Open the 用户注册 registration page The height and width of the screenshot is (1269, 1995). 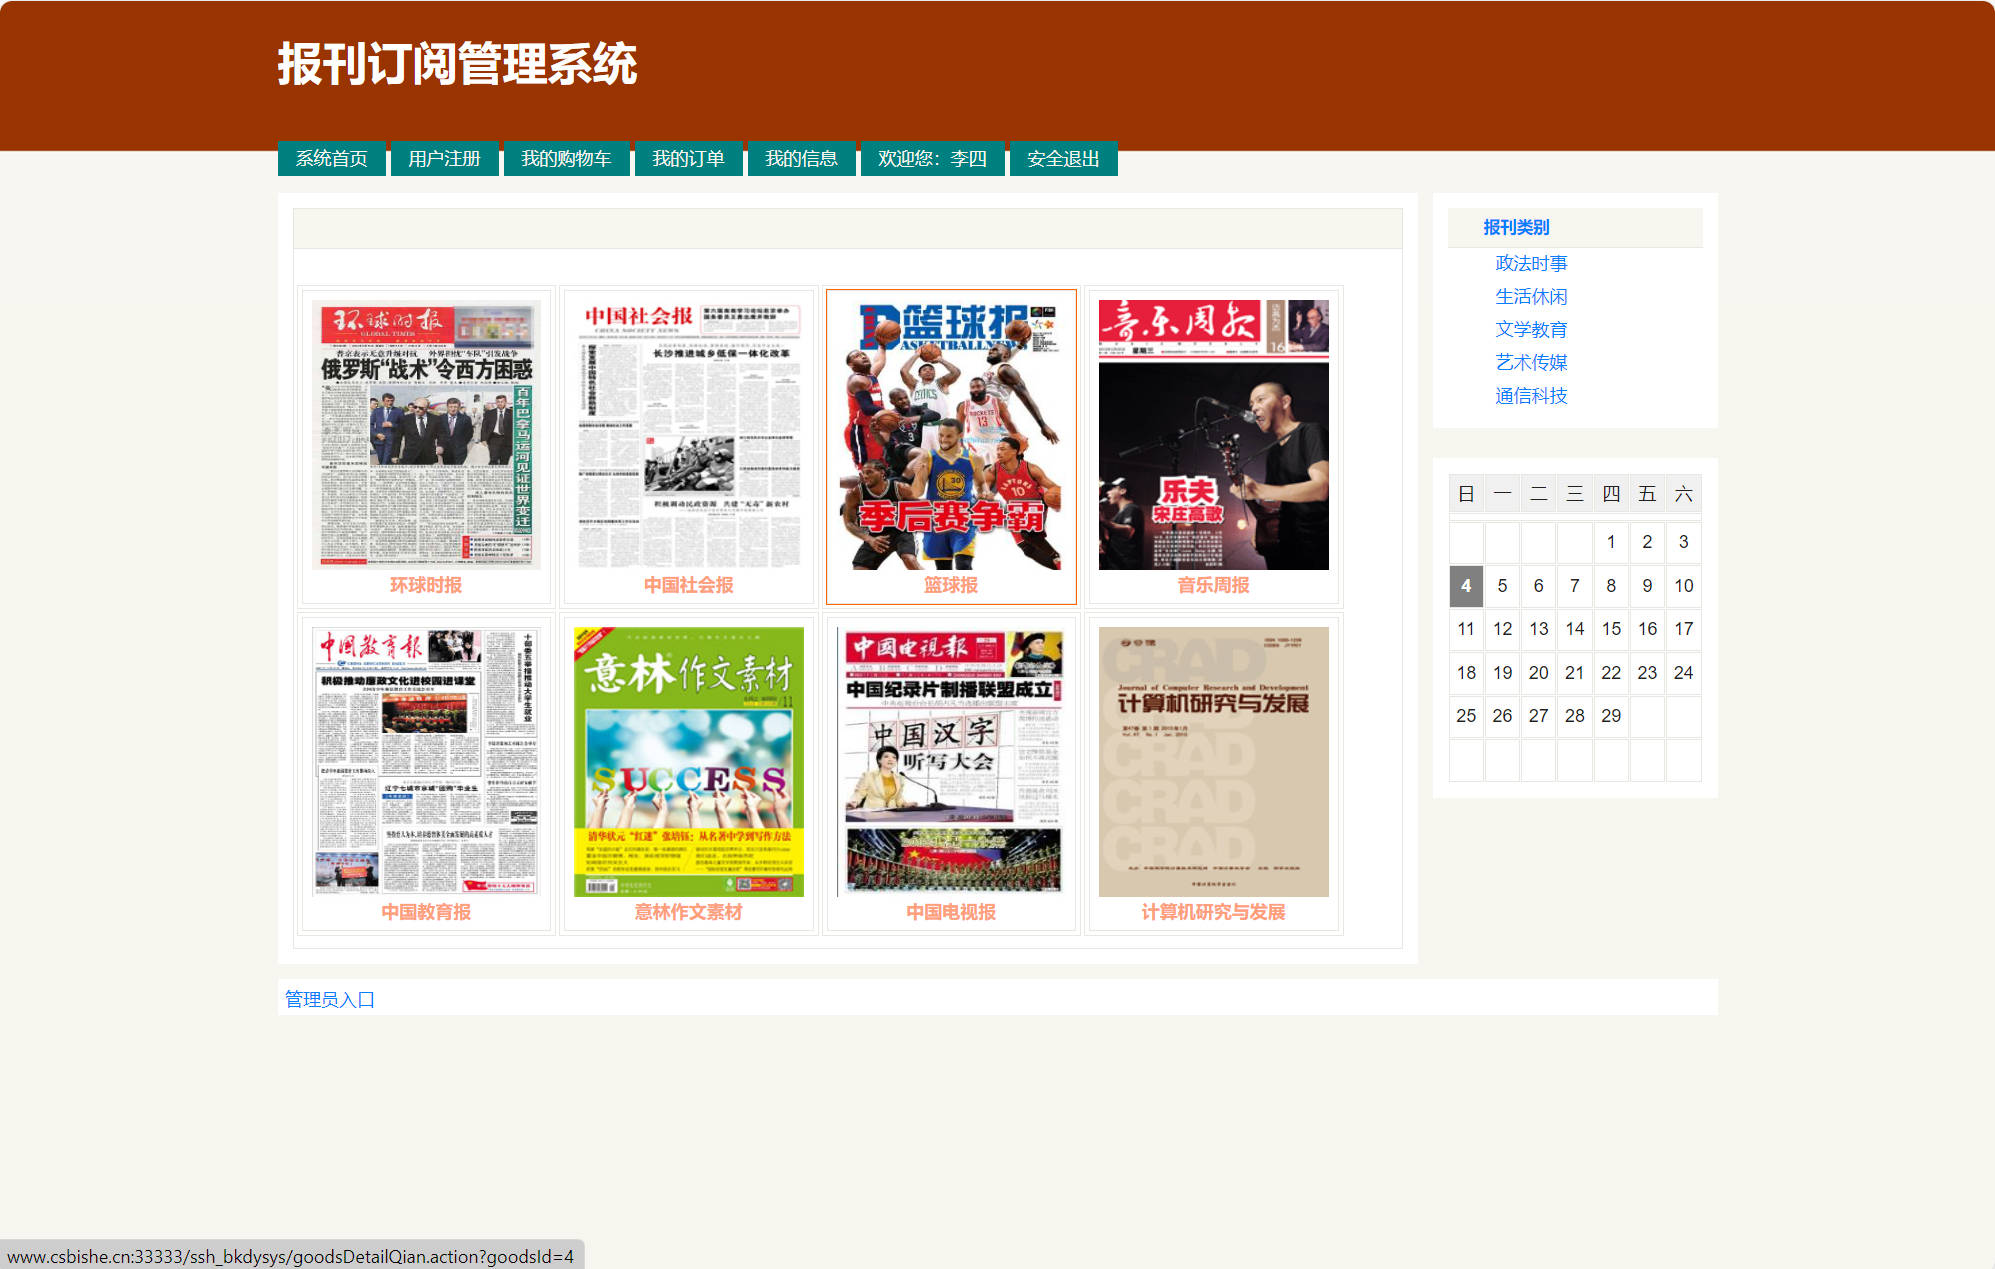pyautogui.click(x=443, y=158)
